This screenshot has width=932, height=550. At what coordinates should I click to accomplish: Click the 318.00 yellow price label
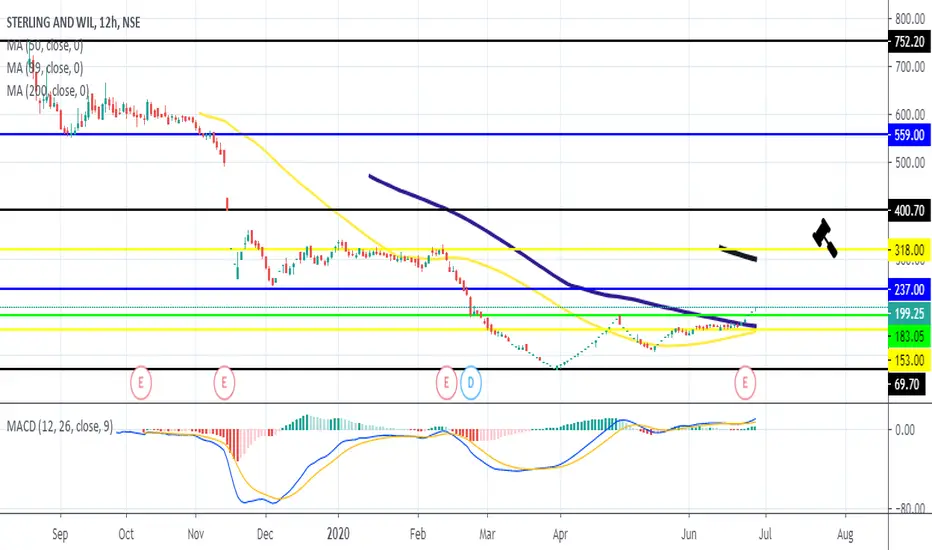point(909,250)
